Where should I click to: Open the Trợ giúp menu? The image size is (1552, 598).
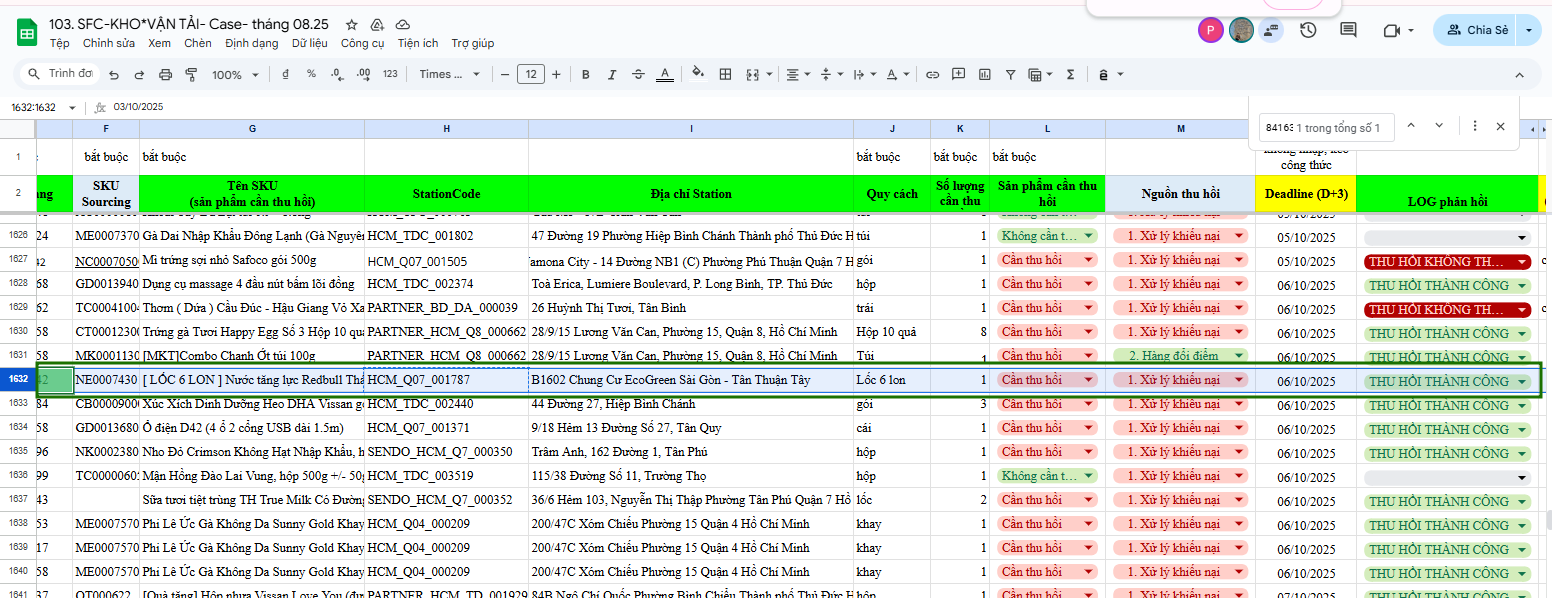tap(473, 43)
